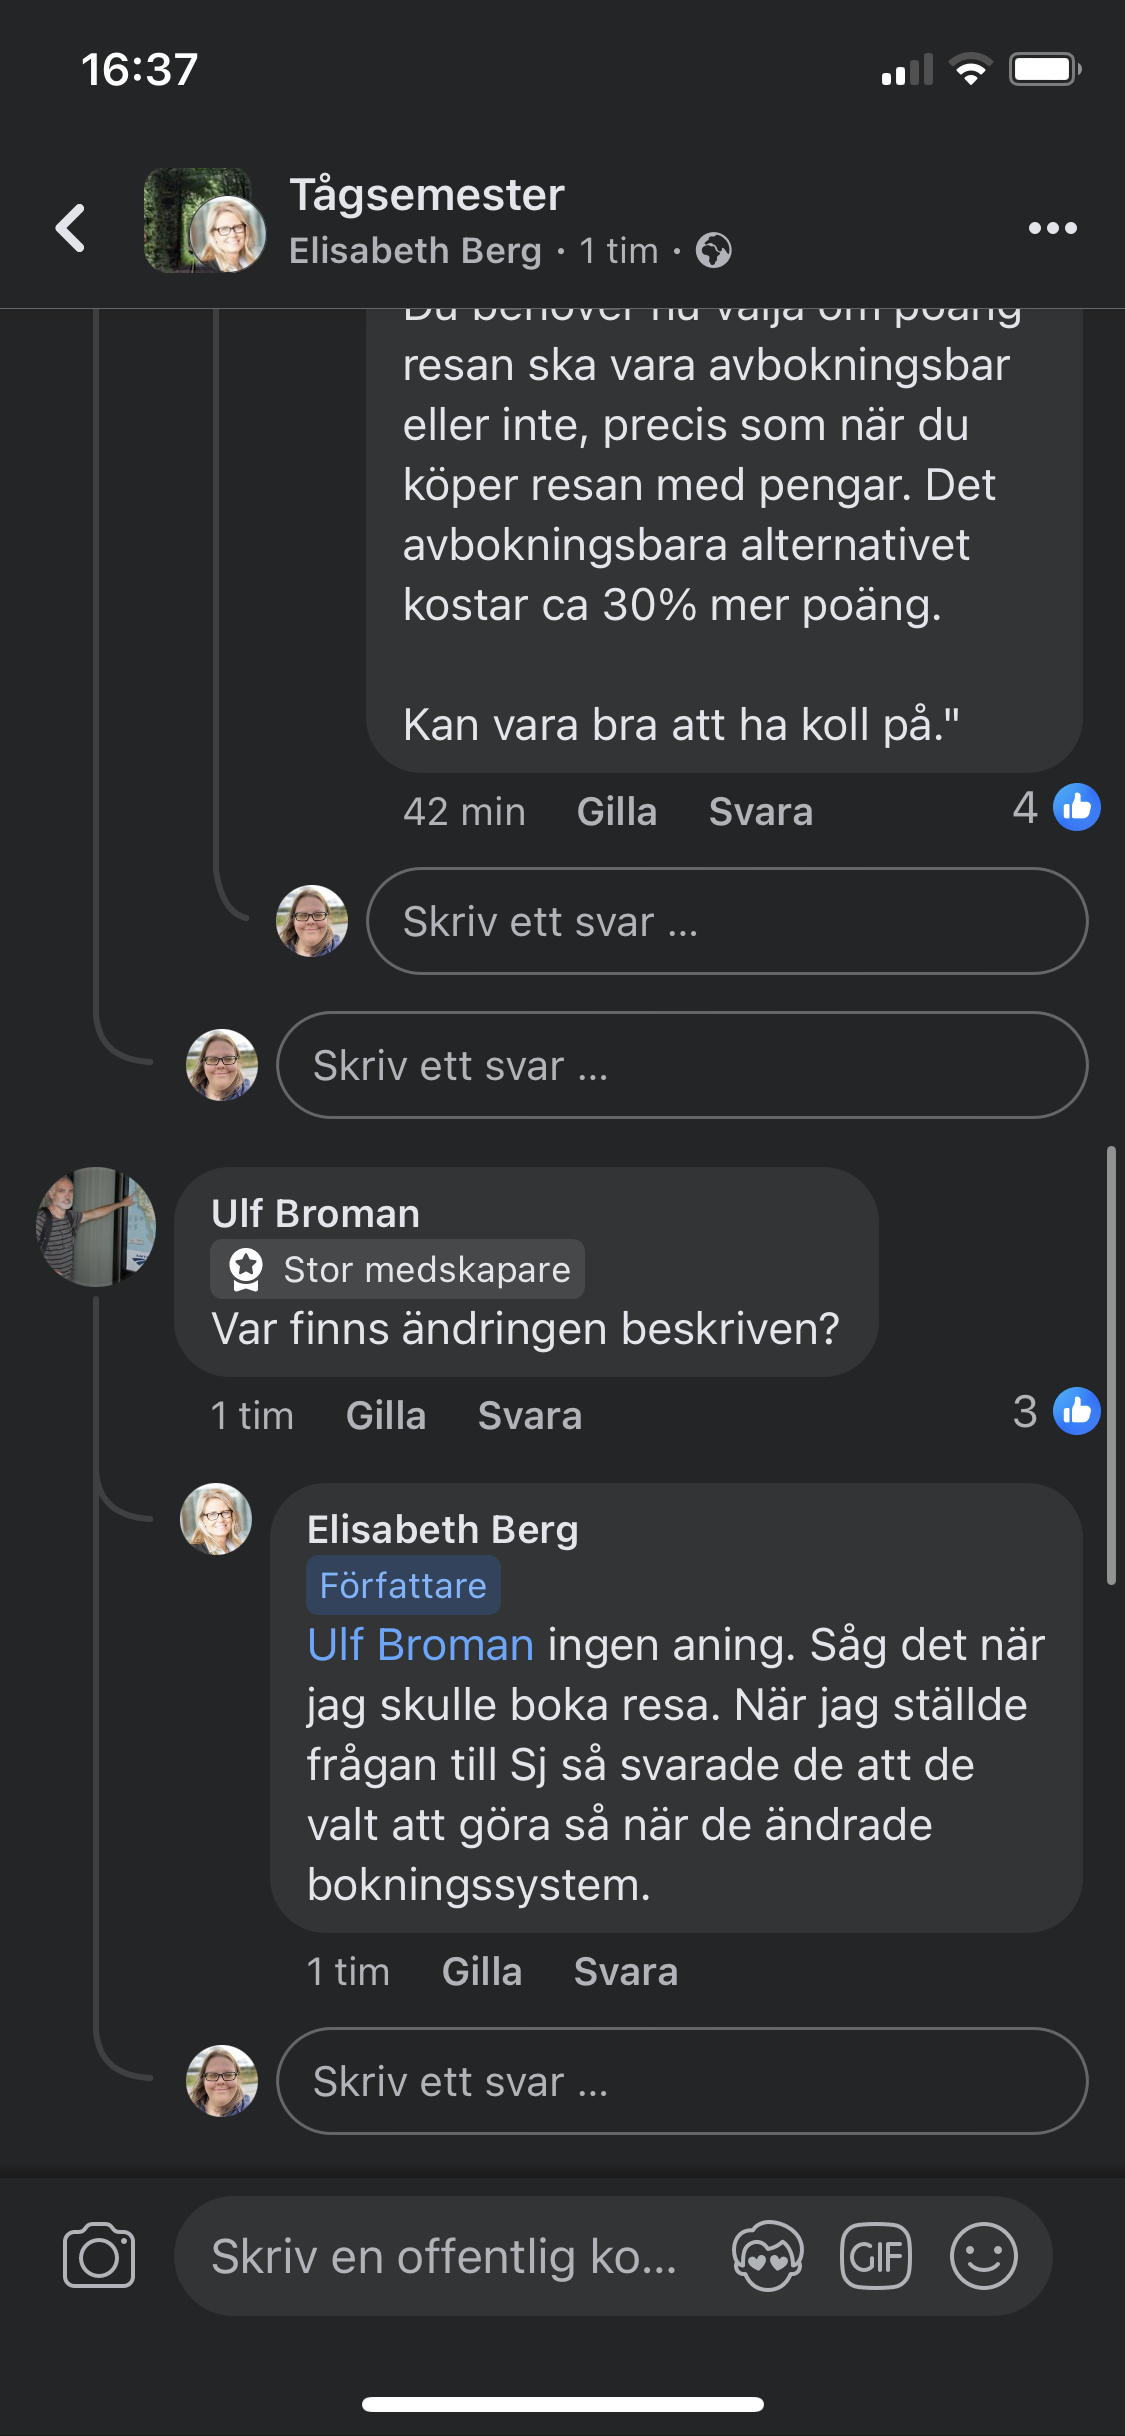The image size is (1125, 2436).
Task: View the 3 likes on Ulf's comment
Action: [1076, 1412]
